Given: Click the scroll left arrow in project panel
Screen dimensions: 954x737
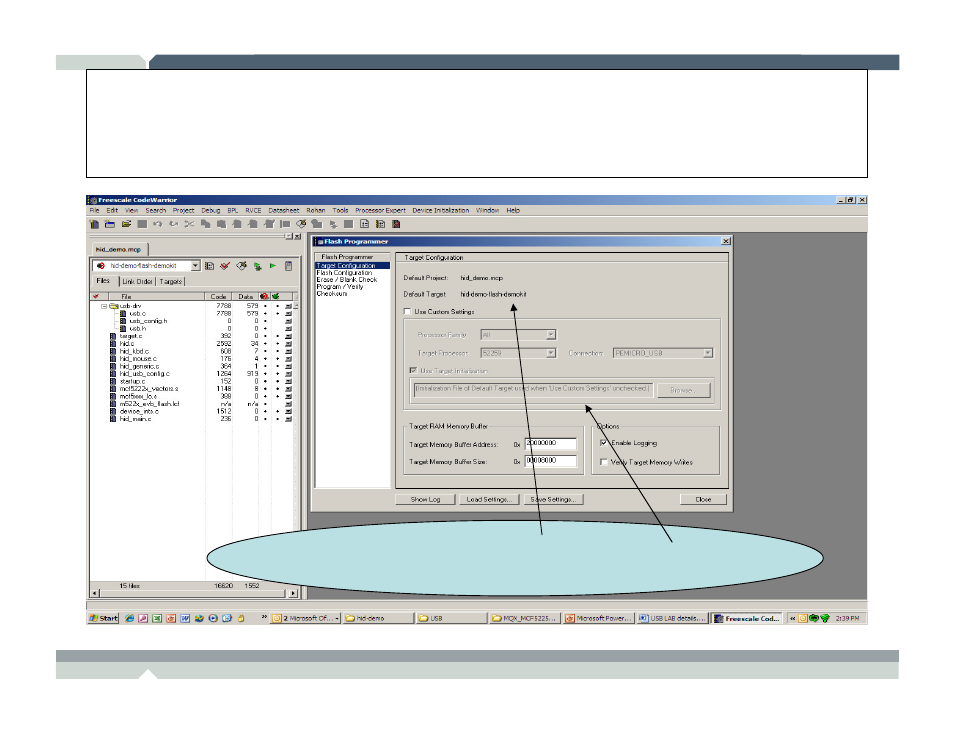Looking at the screenshot, I should pyautogui.click(x=94, y=593).
